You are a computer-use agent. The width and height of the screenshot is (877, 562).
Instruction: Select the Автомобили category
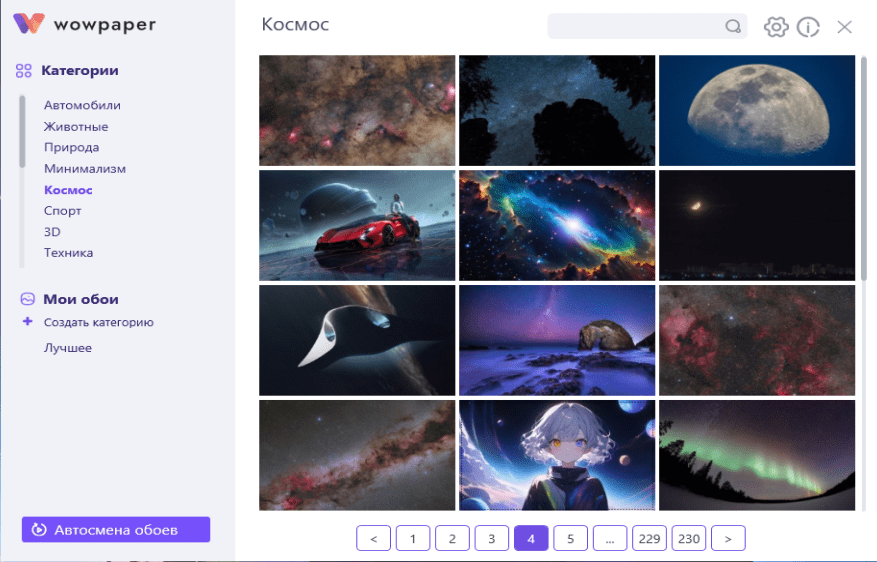(x=82, y=105)
